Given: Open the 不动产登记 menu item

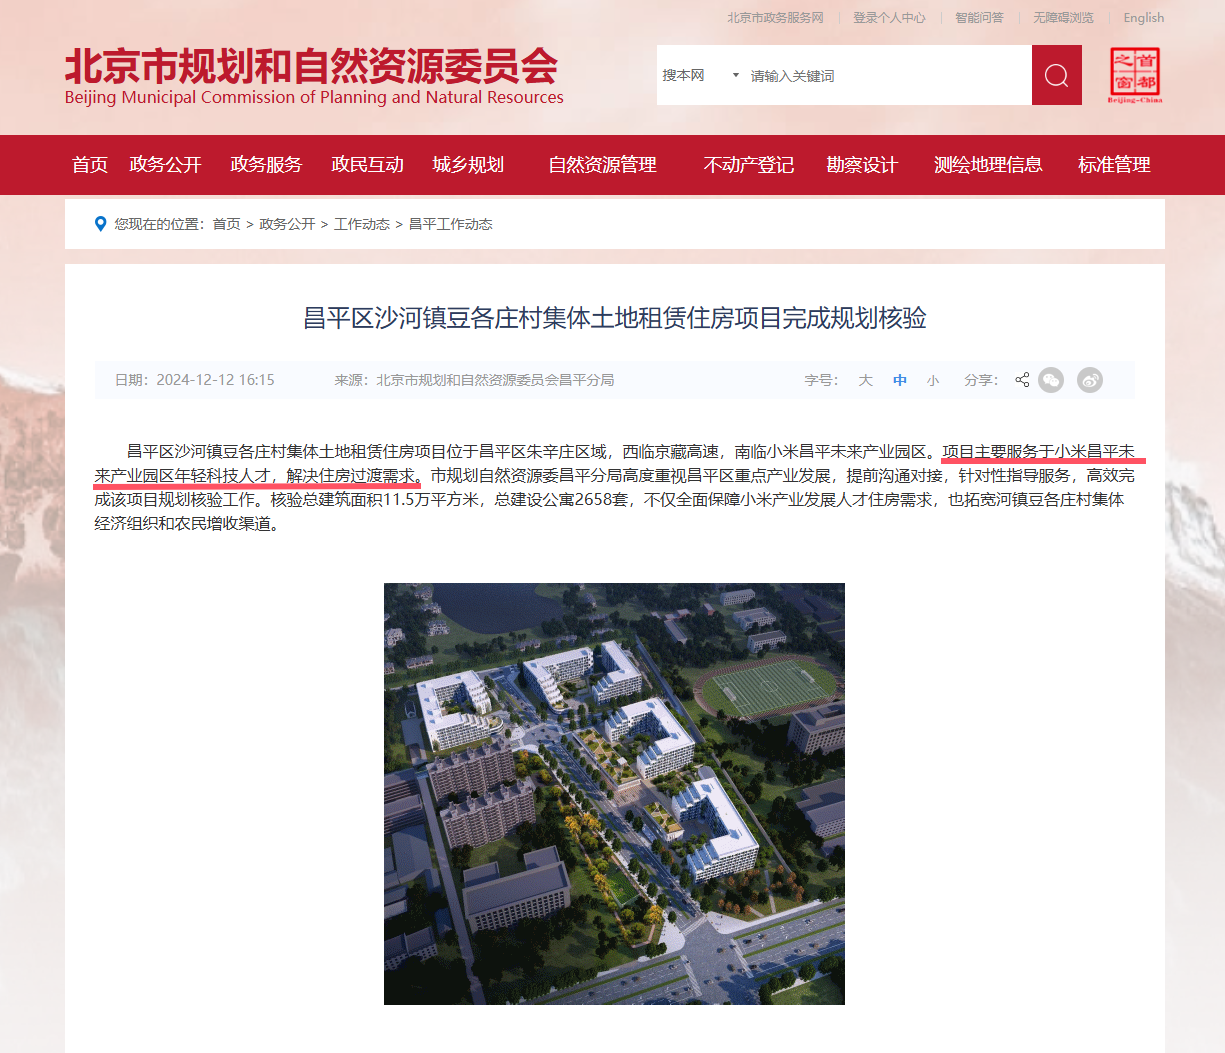Looking at the screenshot, I should pyautogui.click(x=749, y=165).
